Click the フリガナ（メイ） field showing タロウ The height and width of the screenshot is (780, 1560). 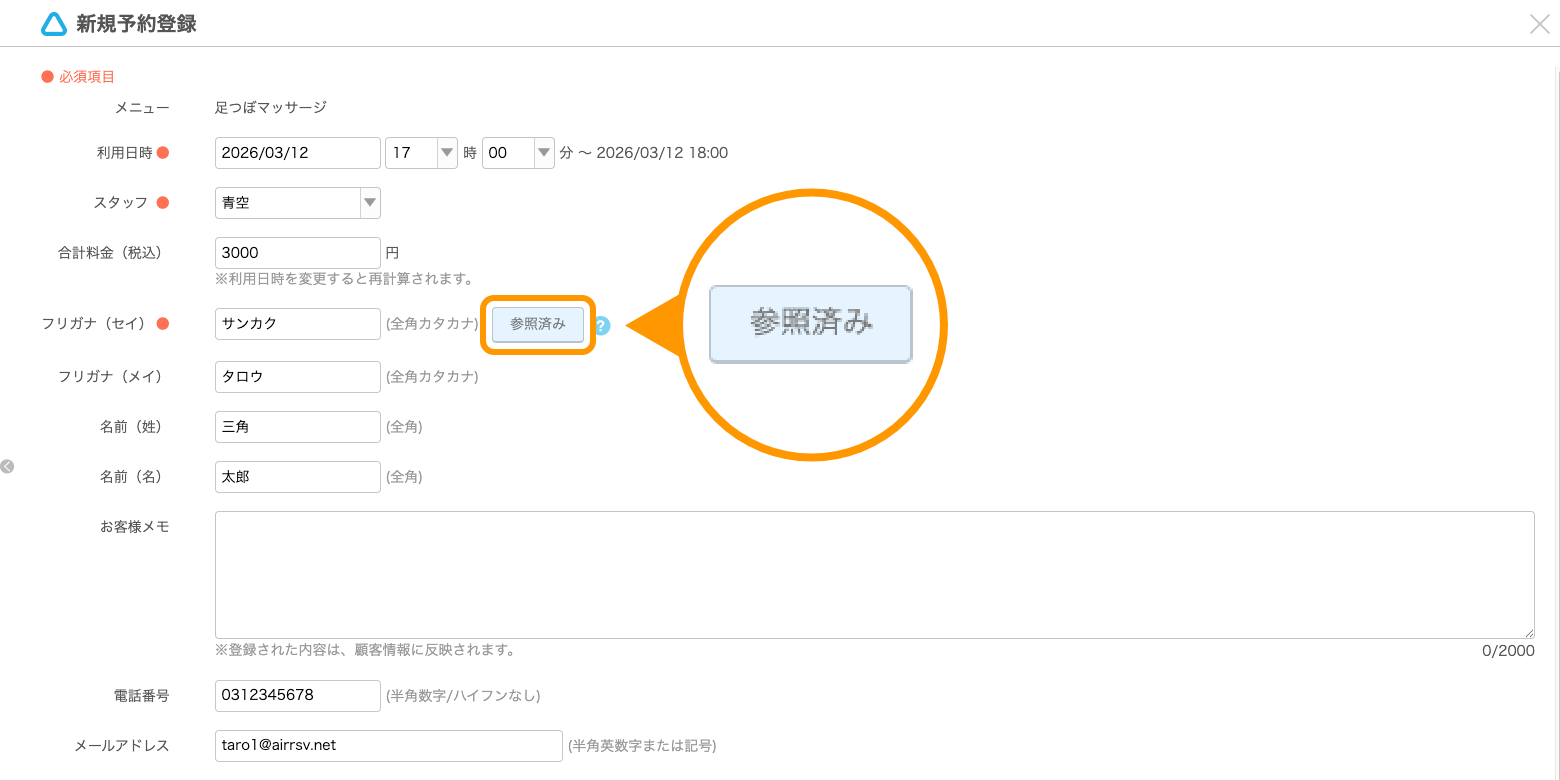297,376
